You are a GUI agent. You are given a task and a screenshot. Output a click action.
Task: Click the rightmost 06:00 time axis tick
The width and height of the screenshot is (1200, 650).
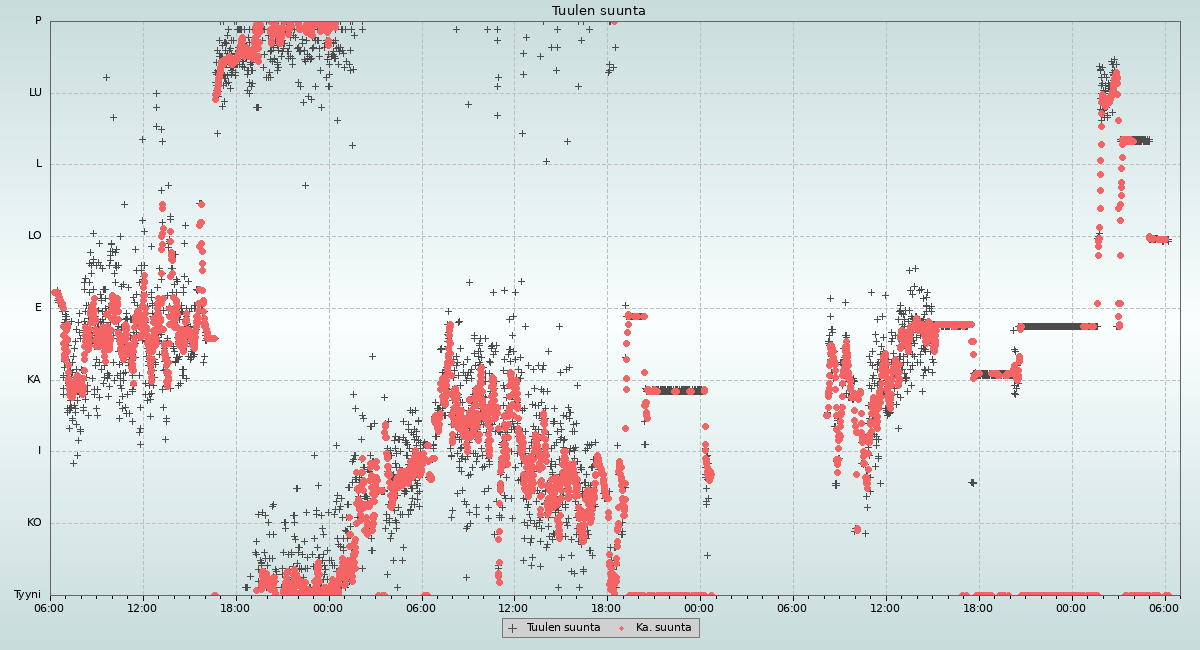tap(1164, 607)
